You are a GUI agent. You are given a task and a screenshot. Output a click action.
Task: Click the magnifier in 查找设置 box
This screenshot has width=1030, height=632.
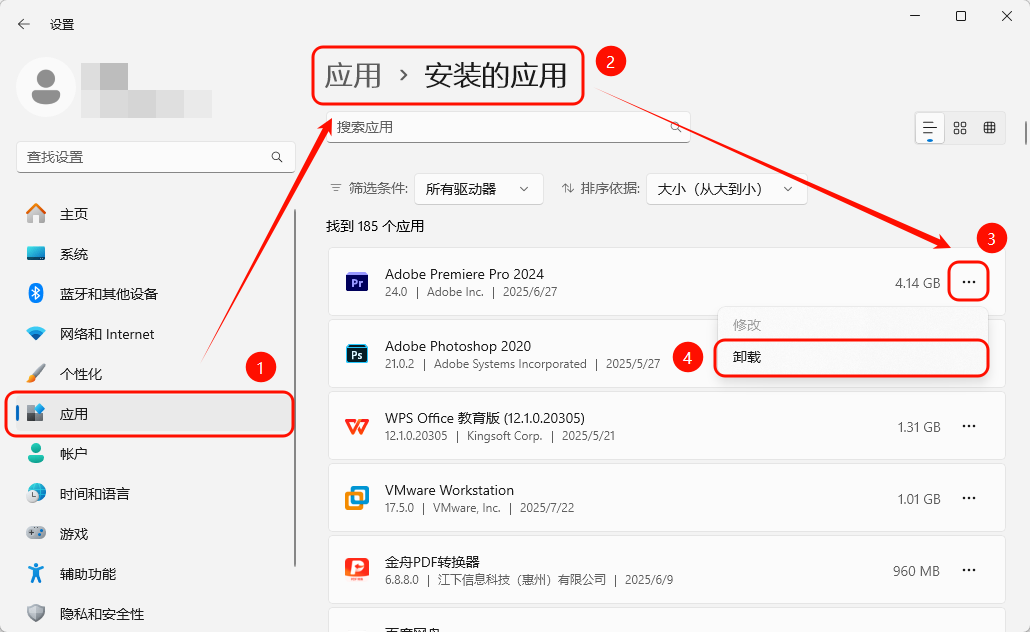click(277, 157)
